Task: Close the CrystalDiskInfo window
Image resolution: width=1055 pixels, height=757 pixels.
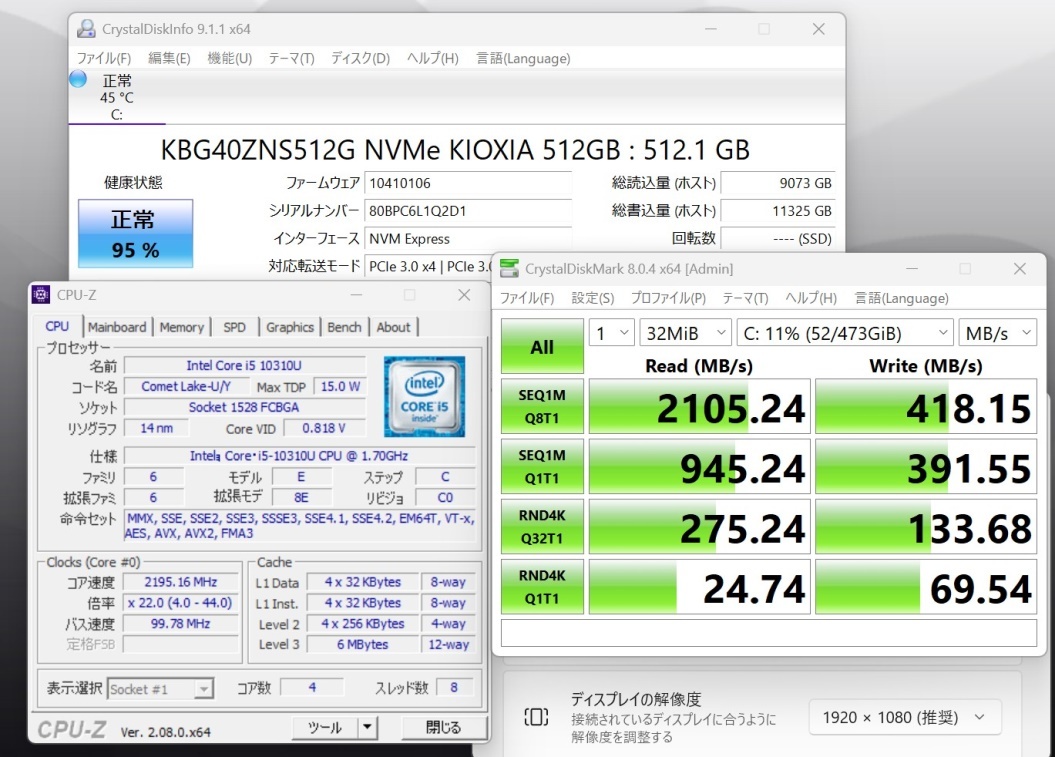Action: tap(818, 29)
